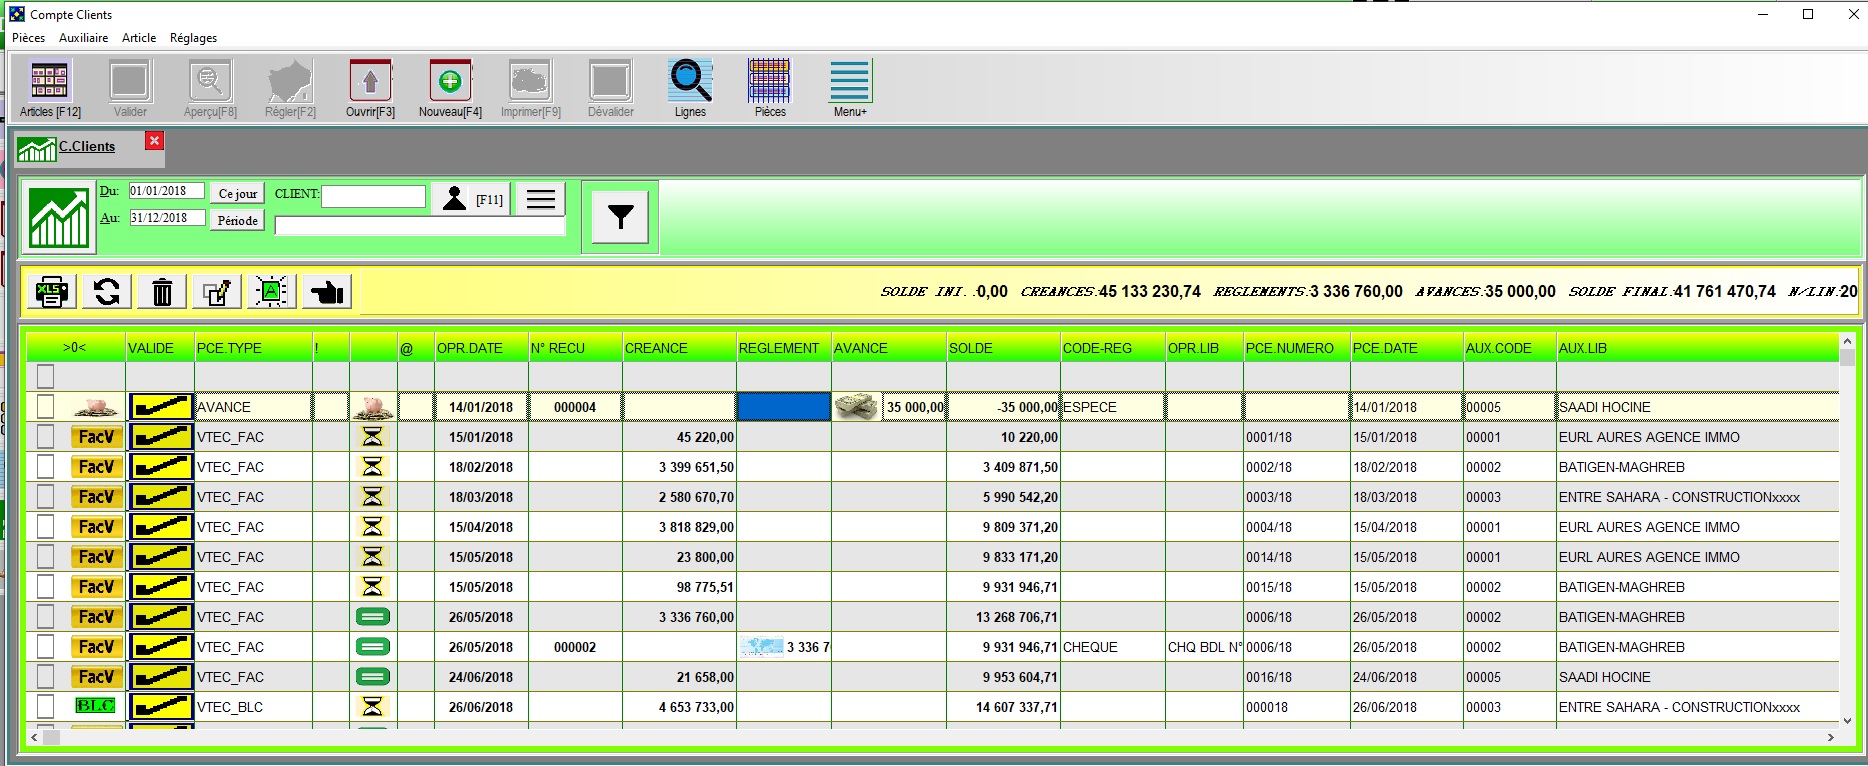This screenshot has width=1868, height=766.
Task: Open the Réglages menu
Action: (x=193, y=38)
